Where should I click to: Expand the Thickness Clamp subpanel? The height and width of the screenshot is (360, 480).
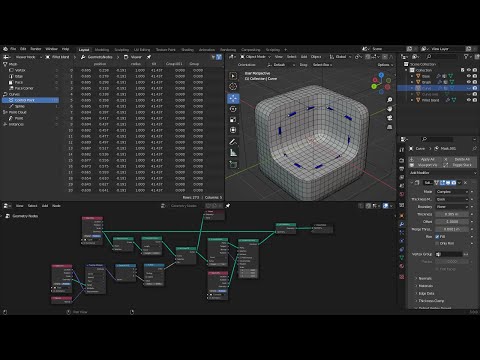click(x=429, y=301)
